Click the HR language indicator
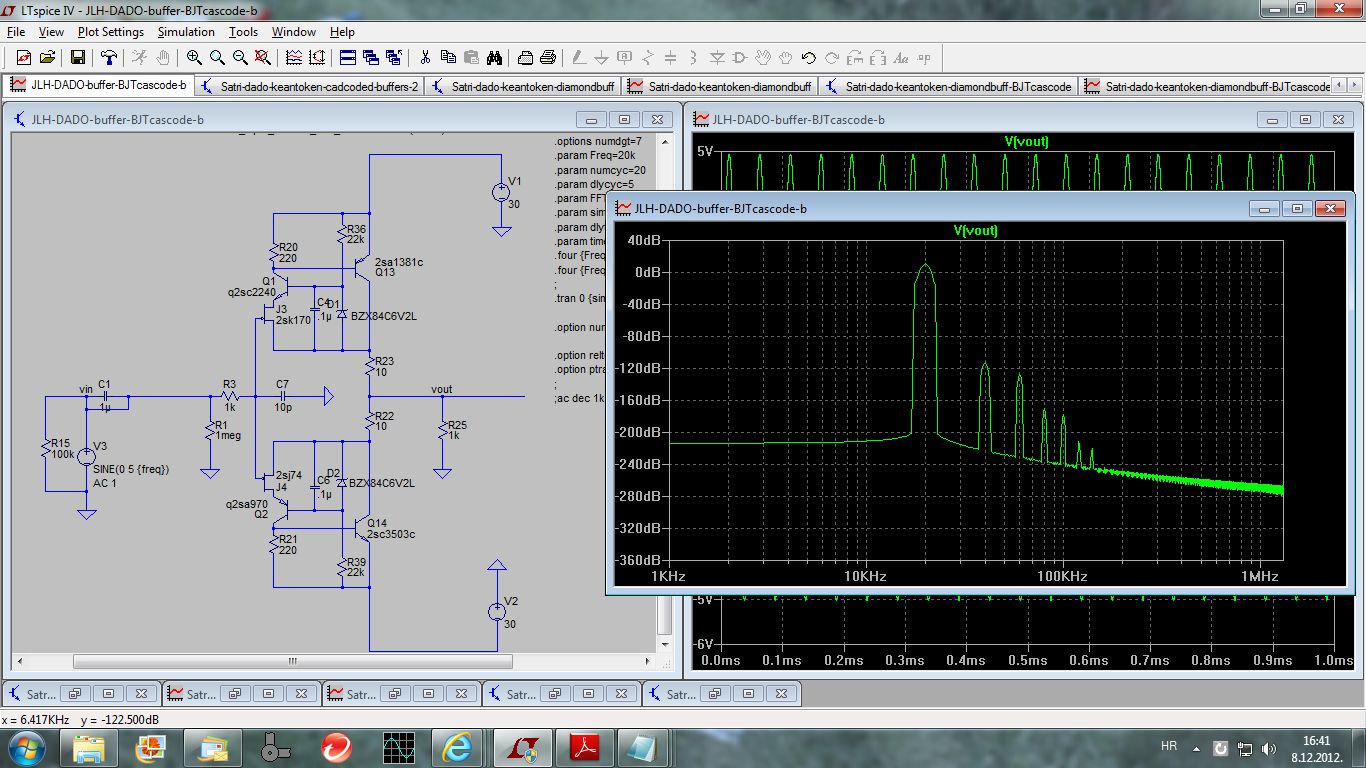Viewport: 1366px width, 768px height. [1168, 746]
